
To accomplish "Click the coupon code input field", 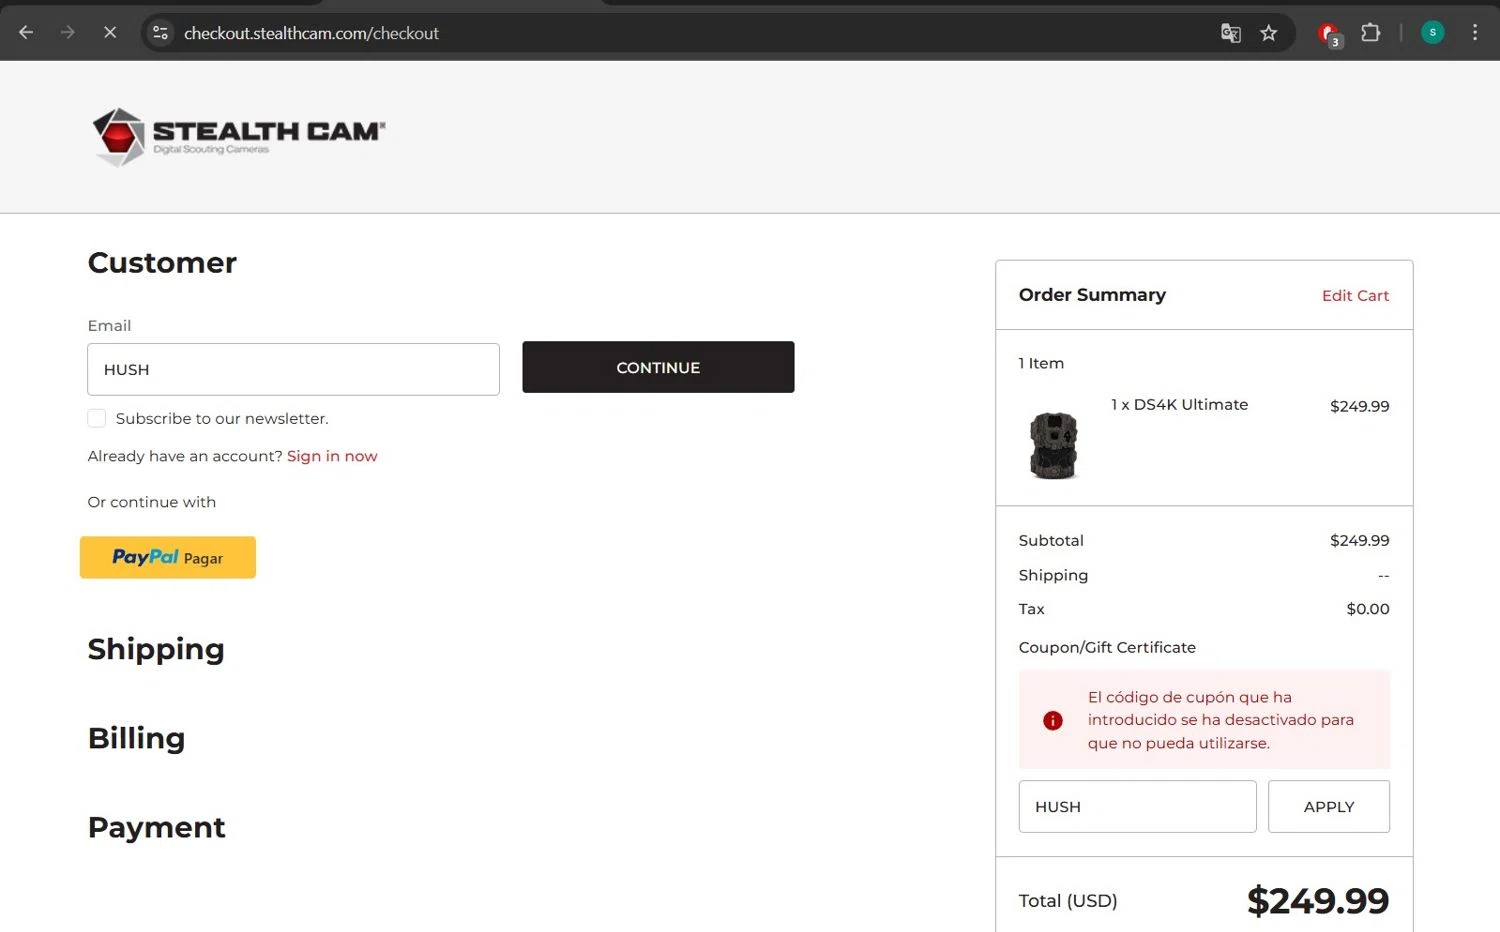I will [x=1137, y=806].
